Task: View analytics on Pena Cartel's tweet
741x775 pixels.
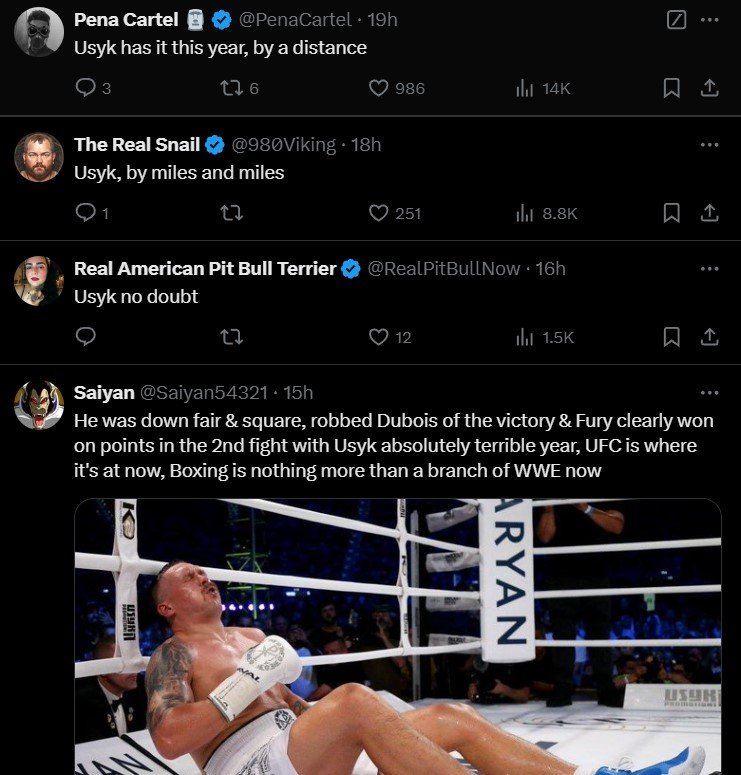Action: [x=525, y=88]
